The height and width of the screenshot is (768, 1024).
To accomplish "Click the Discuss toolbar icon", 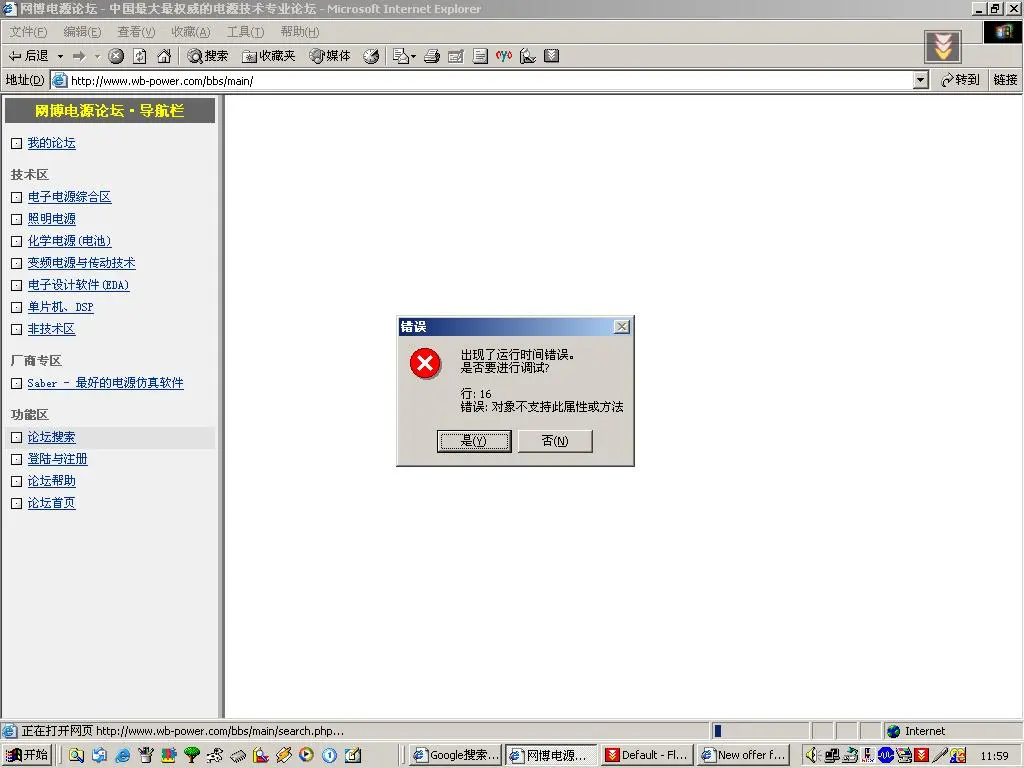I will coord(480,56).
